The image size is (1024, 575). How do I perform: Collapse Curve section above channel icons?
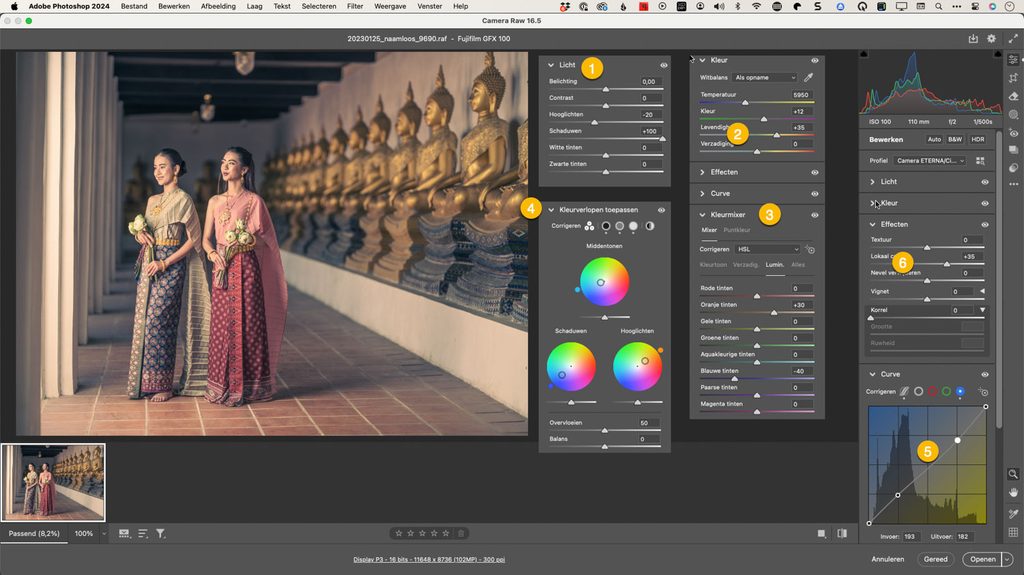point(872,374)
